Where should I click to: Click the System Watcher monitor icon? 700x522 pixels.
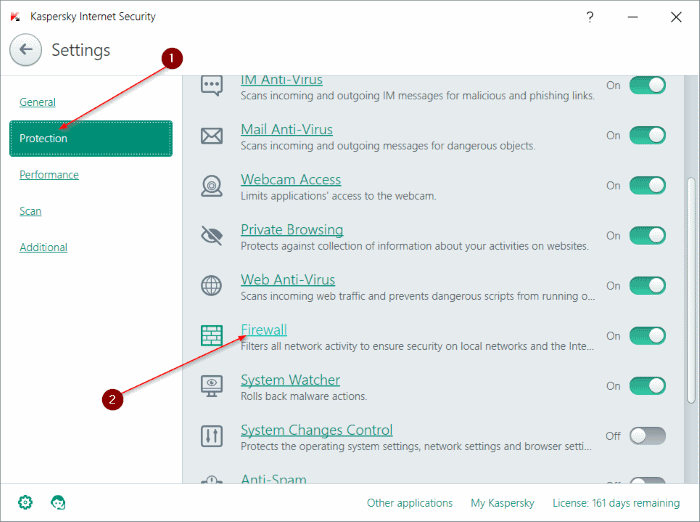(x=212, y=386)
